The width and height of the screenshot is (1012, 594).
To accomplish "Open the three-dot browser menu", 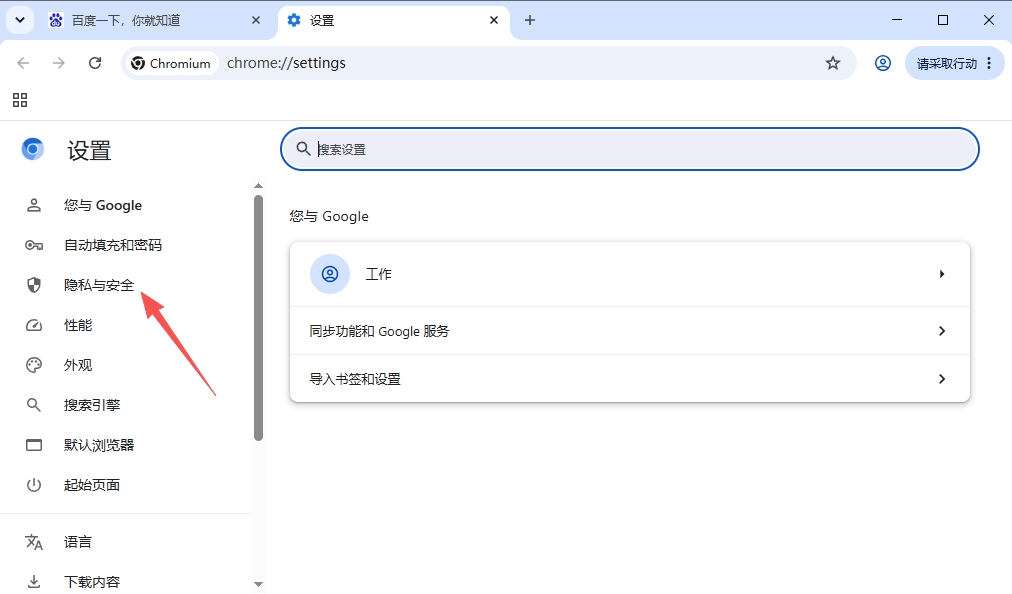I will (989, 63).
